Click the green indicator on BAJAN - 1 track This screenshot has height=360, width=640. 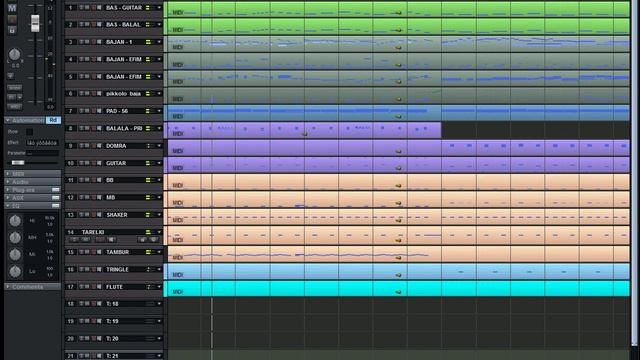148,42
